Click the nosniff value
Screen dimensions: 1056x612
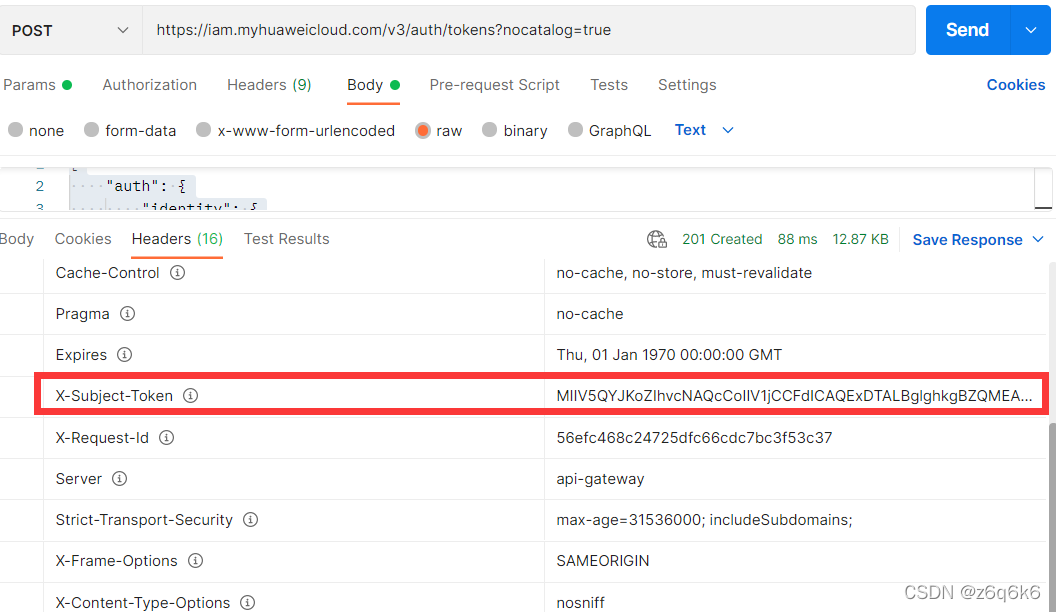[581, 603]
